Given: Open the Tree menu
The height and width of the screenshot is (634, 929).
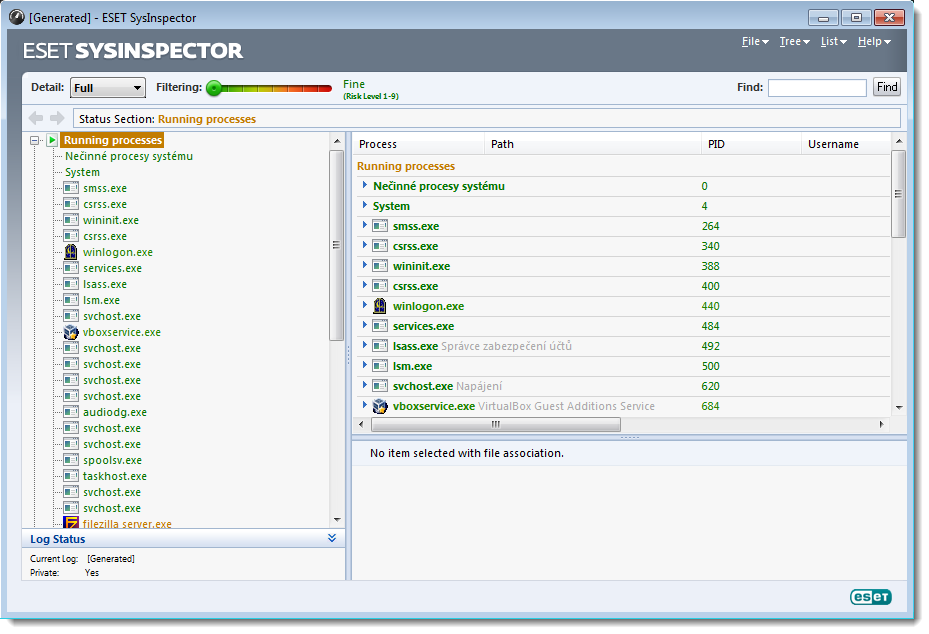Looking at the screenshot, I should click(794, 41).
